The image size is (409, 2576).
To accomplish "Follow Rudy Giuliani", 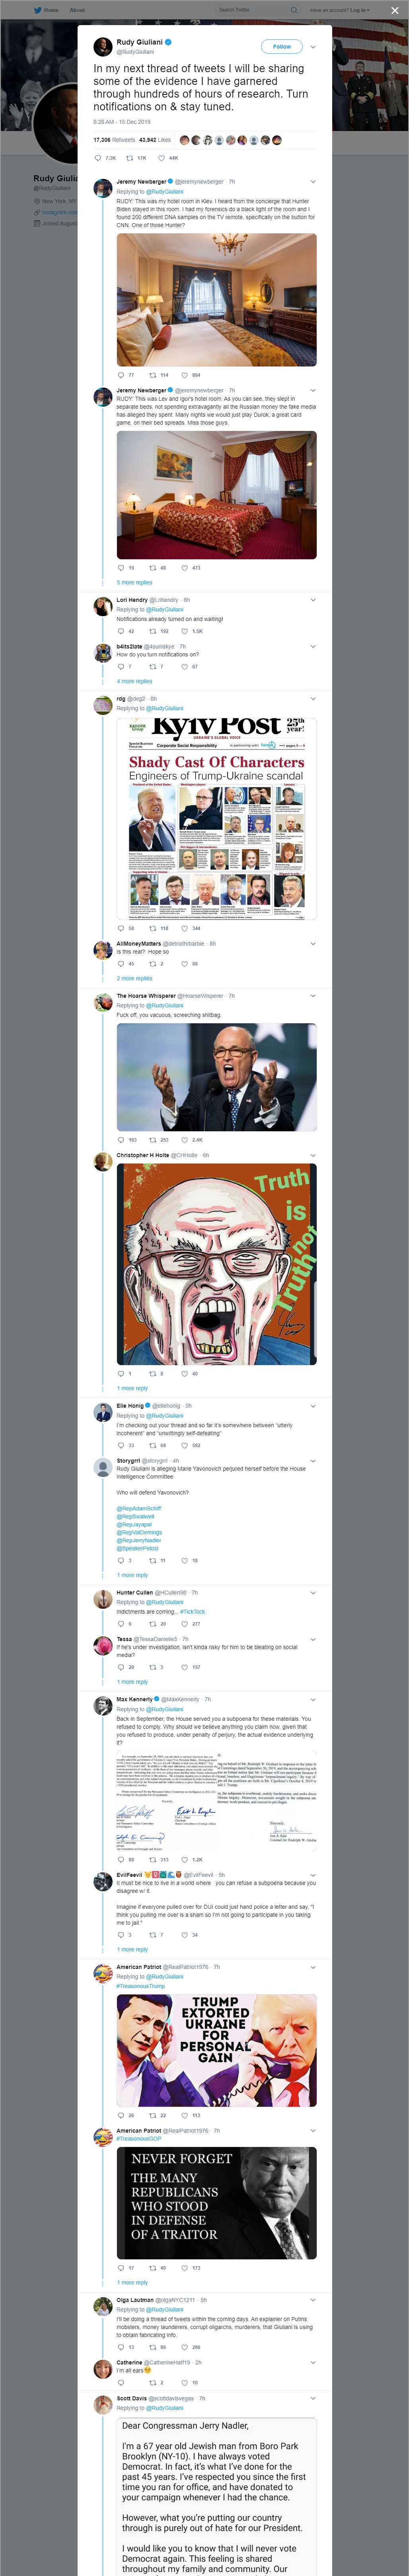I will point(281,46).
